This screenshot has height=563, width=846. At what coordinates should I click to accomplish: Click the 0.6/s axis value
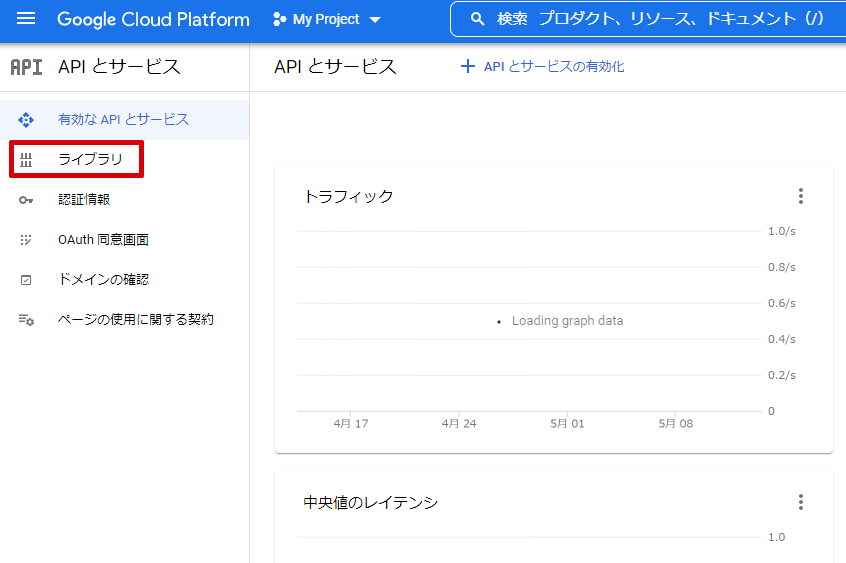pos(782,303)
